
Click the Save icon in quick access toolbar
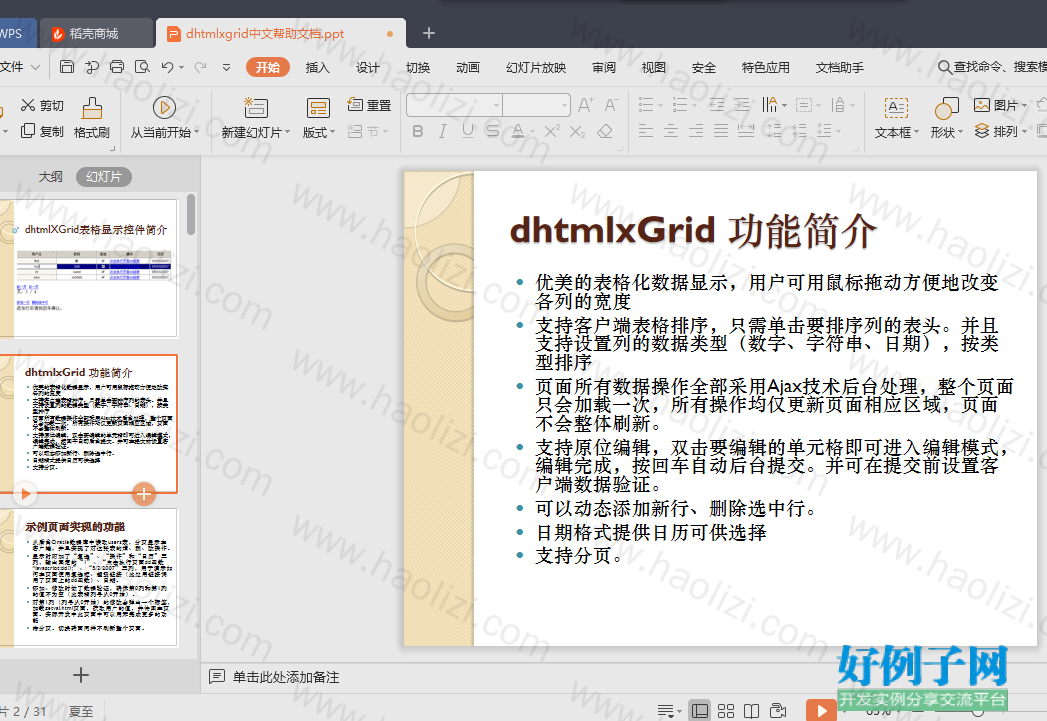coord(67,67)
